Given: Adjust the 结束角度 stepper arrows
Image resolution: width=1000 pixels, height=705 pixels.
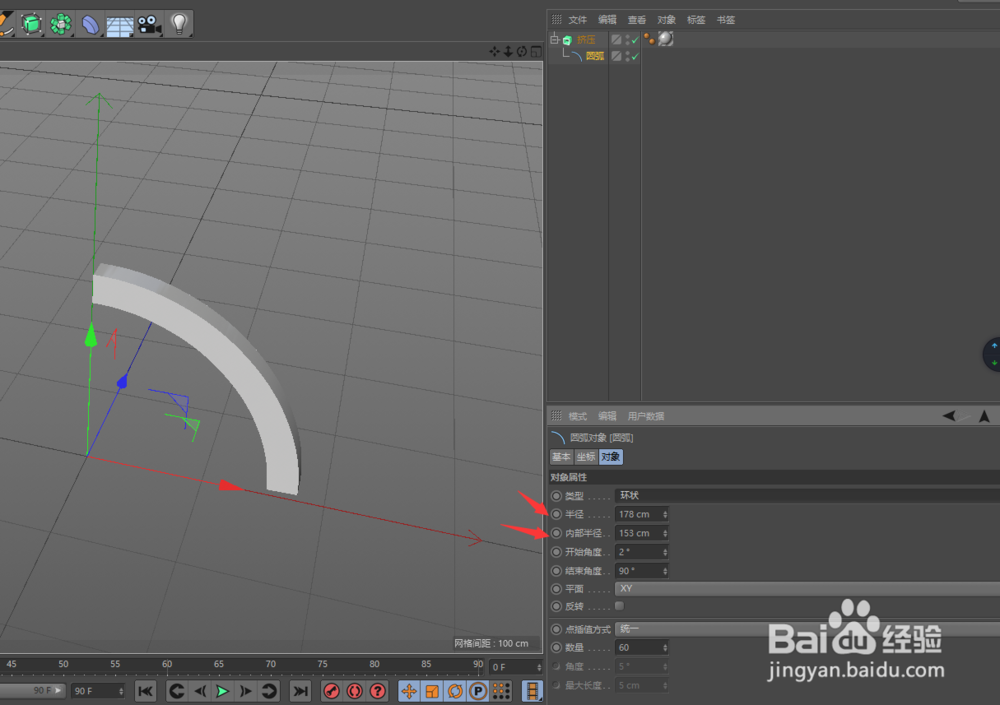Looking at the screenshot, I should pyautogui.click(x=665, y=571).
